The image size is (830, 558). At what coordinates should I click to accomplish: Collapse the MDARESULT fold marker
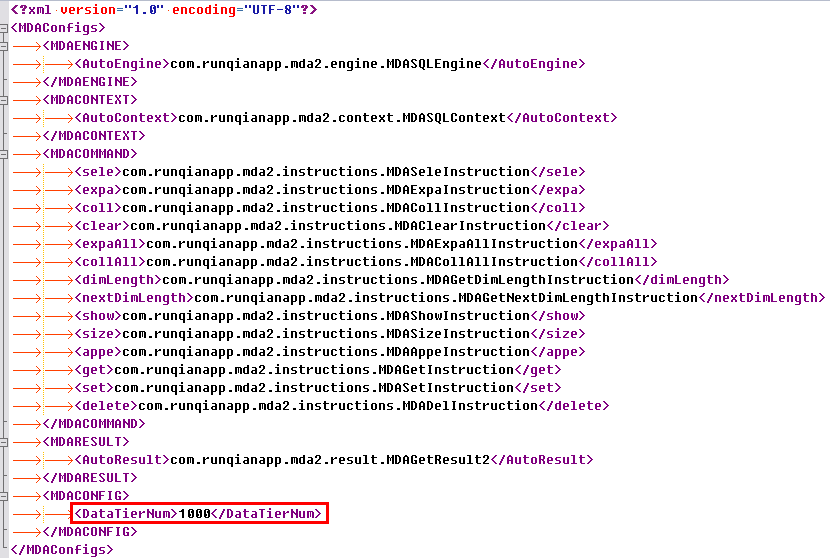pyautogui.click(x=3, y=442)
